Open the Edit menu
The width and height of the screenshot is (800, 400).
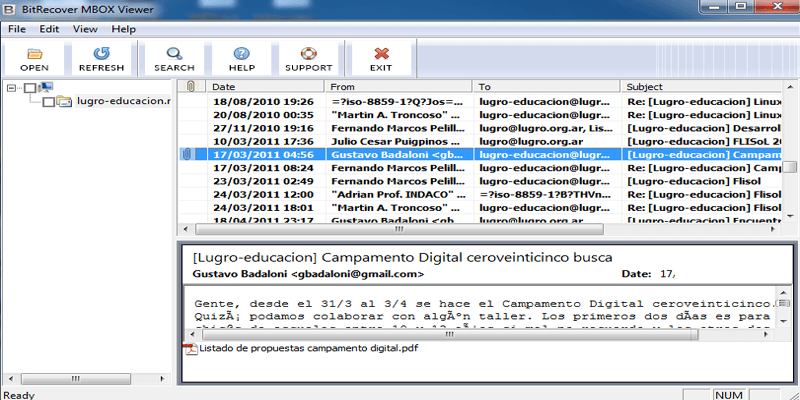click(49, 29)
